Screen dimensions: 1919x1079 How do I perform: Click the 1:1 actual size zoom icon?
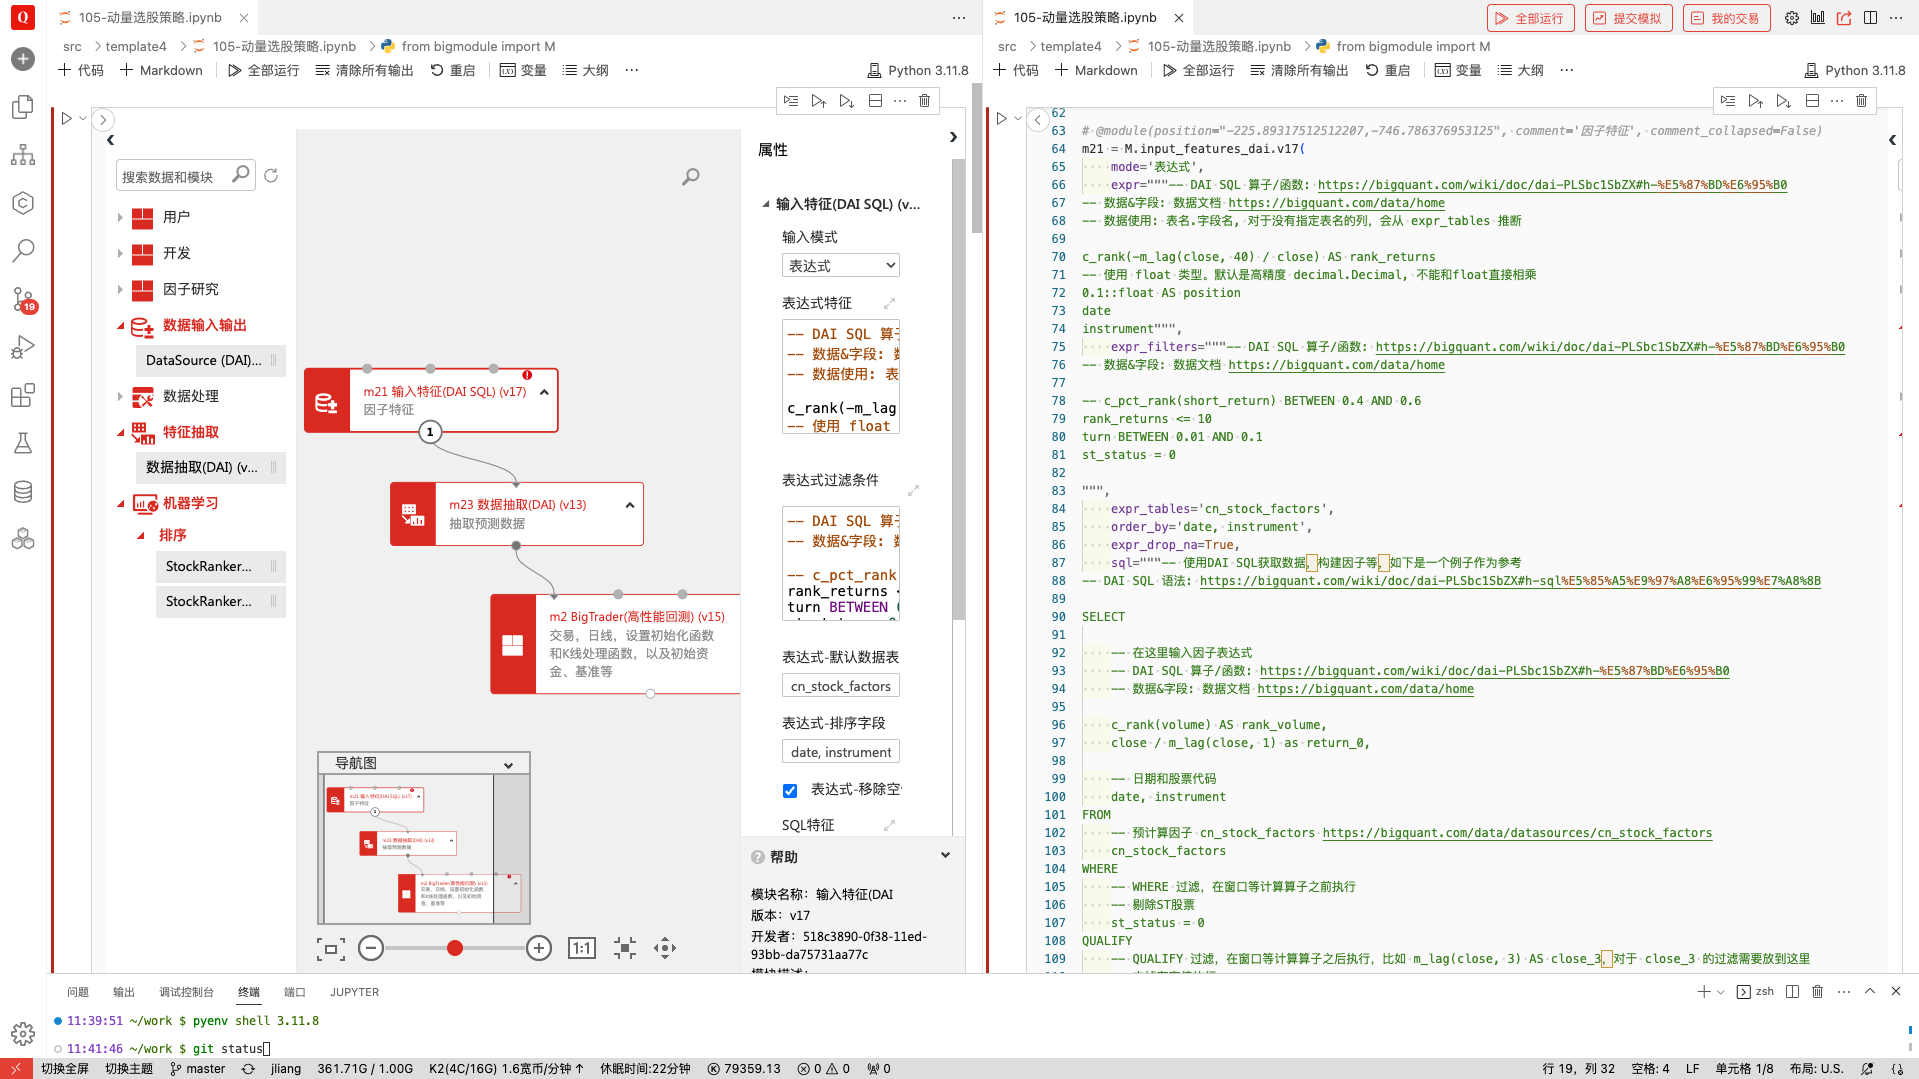point(581,948)
